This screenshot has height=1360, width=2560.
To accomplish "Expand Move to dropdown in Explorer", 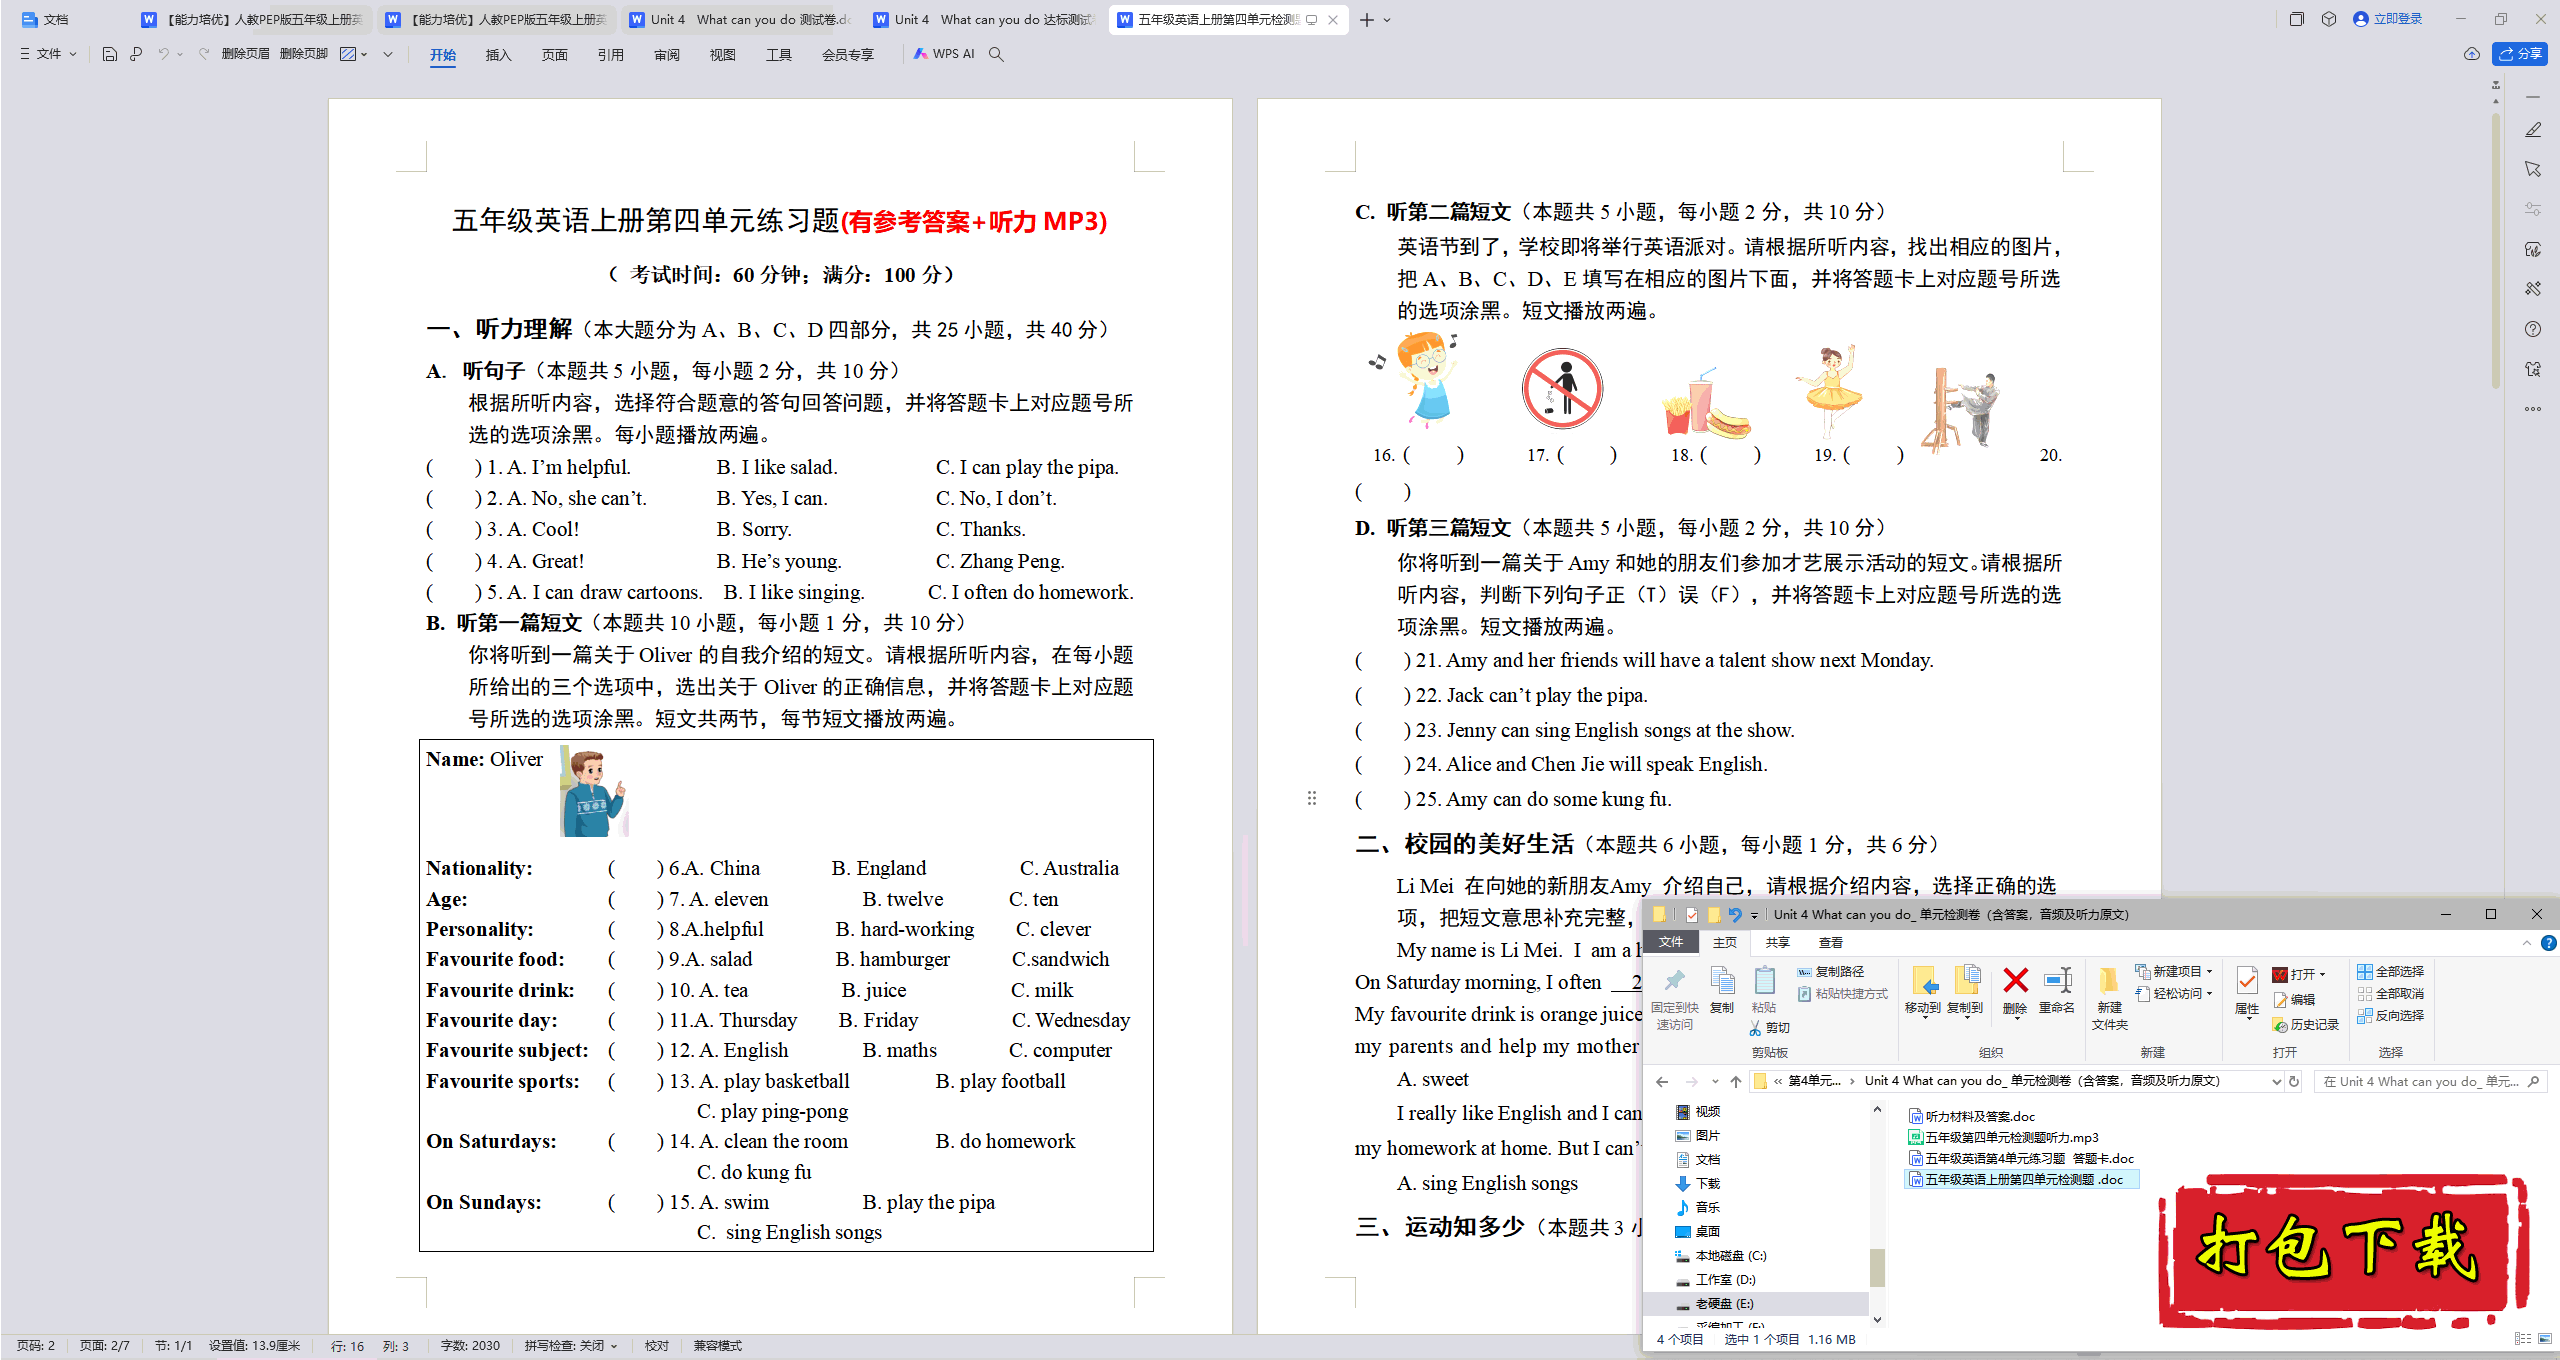I will (1924, 1017).
